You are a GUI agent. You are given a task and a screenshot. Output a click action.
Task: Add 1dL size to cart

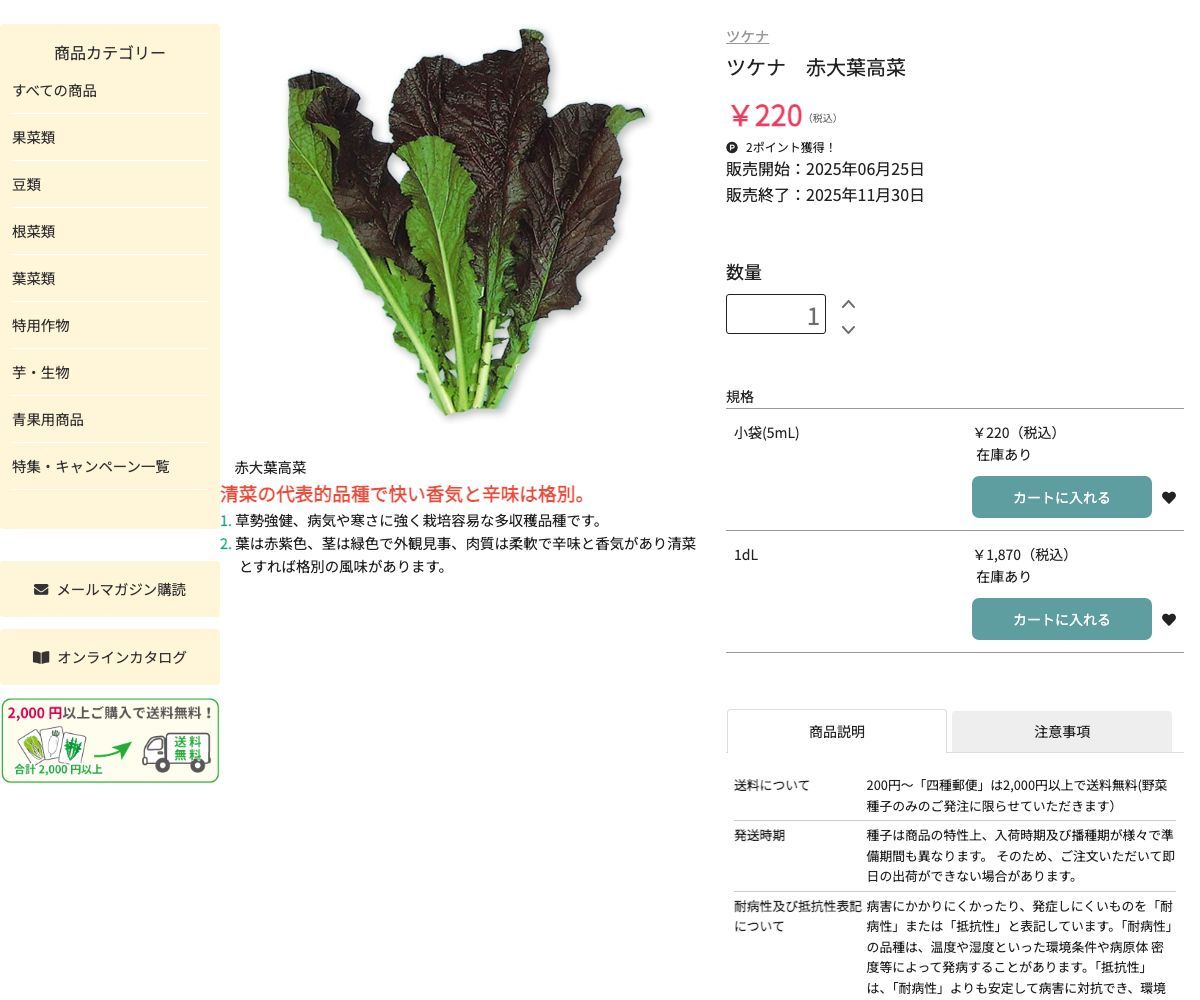click(x=1061, y=619)
